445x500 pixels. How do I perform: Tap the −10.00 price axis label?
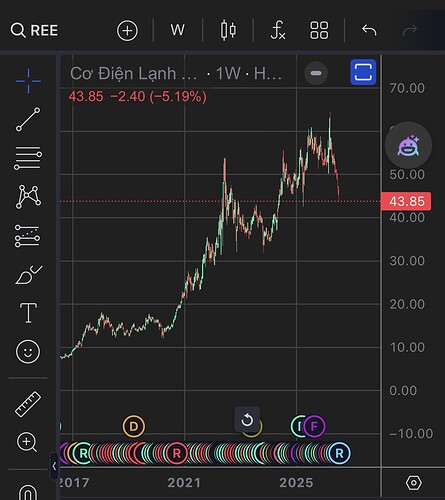(411, 434)
